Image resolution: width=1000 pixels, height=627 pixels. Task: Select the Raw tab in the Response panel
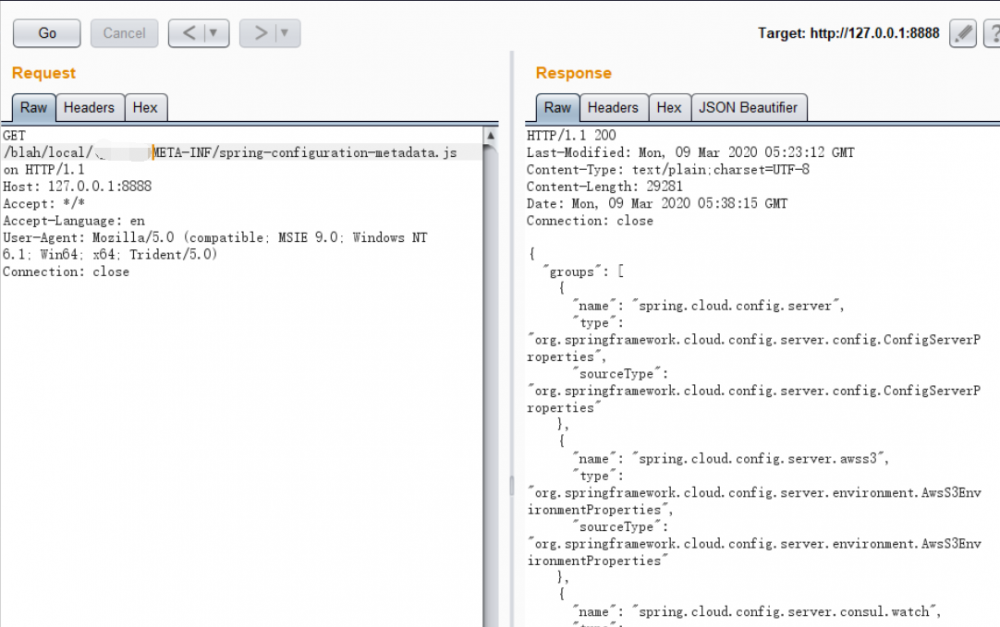(x=557, y=107)
